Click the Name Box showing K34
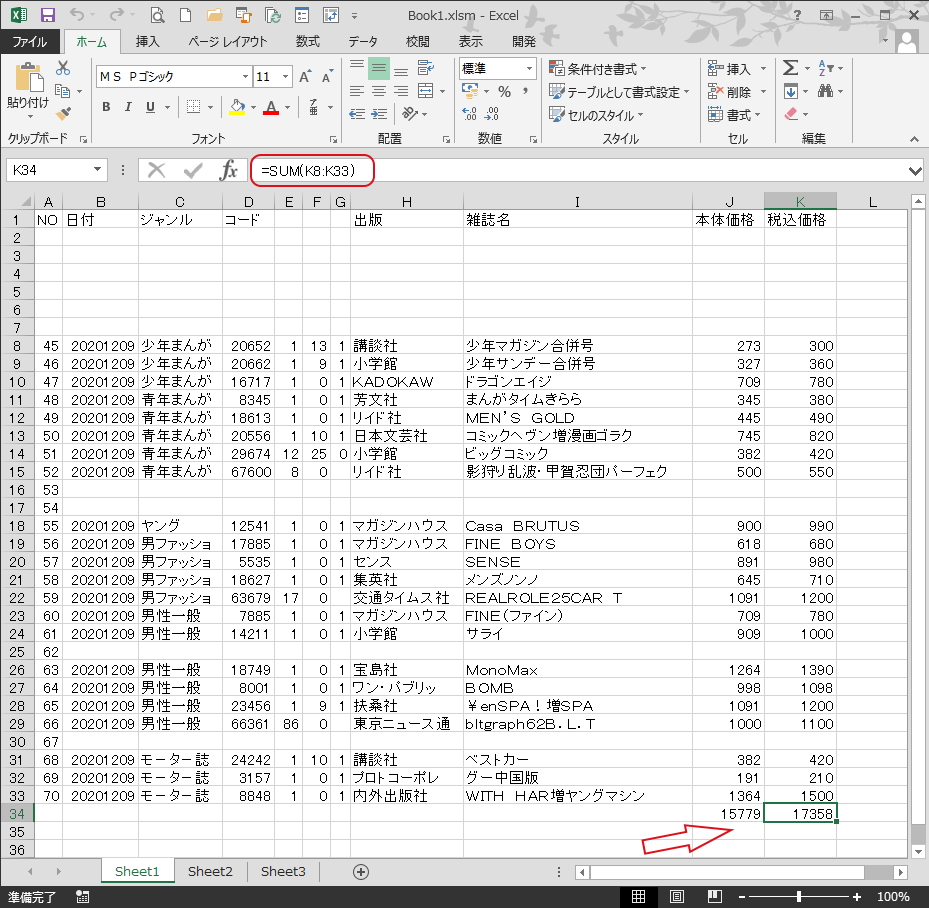 point(56,171)
